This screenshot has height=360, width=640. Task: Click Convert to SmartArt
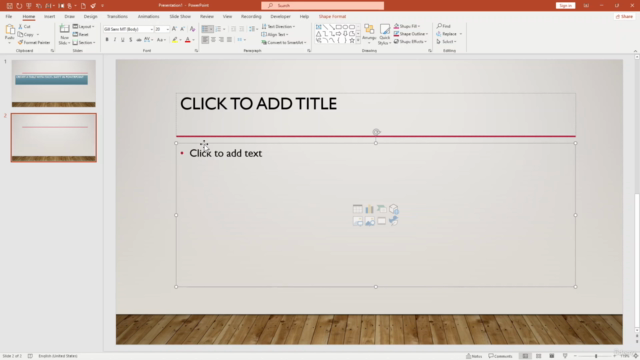point(284,42)
